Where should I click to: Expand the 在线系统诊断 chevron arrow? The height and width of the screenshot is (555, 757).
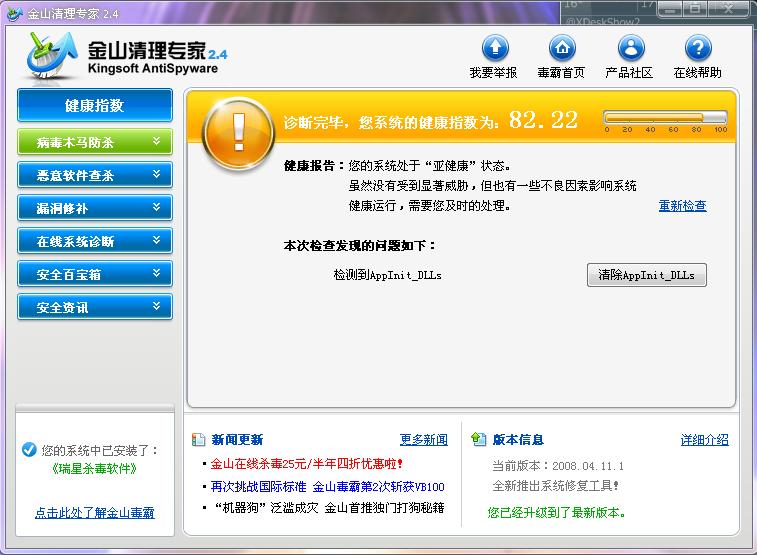156,240
